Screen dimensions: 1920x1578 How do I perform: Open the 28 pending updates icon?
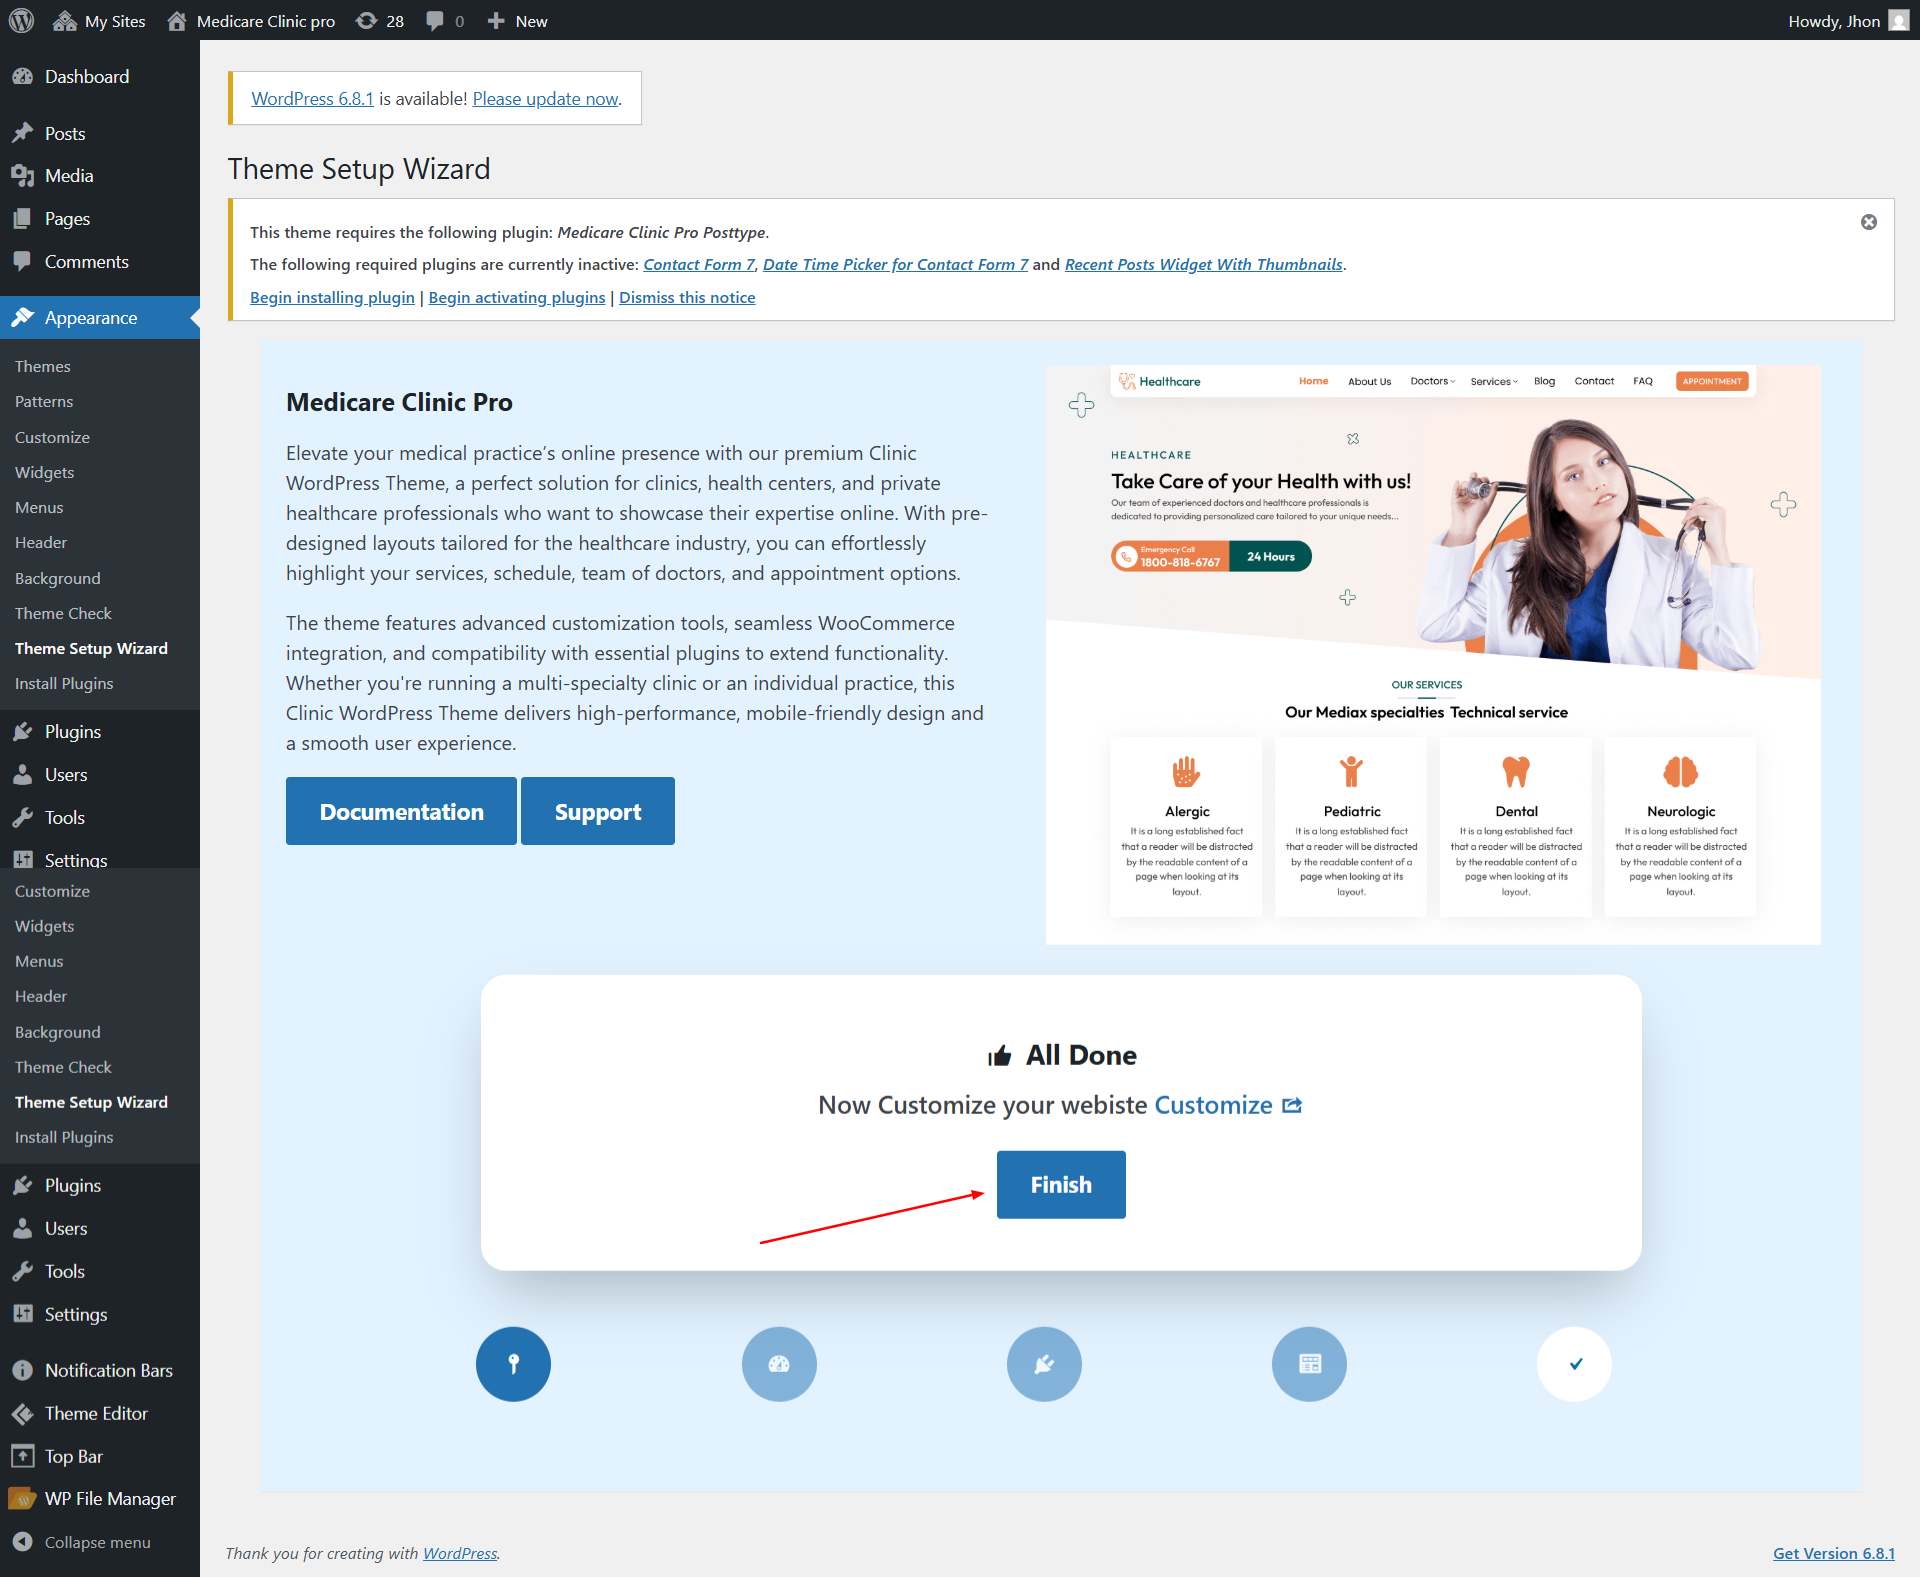point(380,21)
